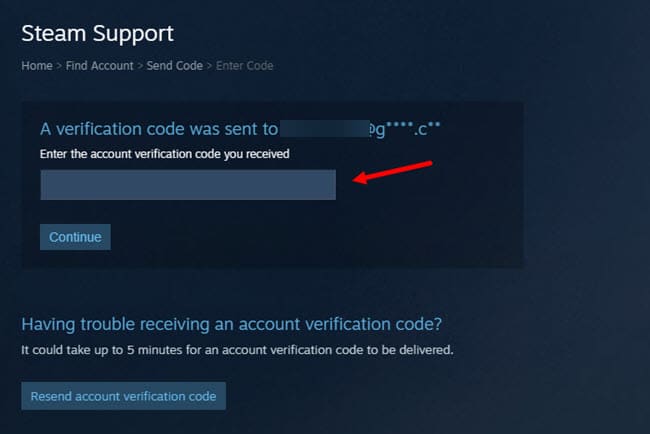Image resolution: width=650 pixels, height=434 pixels.
Task: Click the separator arrow after Find Account
Action: pyautogui.click(x=140, y=66)
